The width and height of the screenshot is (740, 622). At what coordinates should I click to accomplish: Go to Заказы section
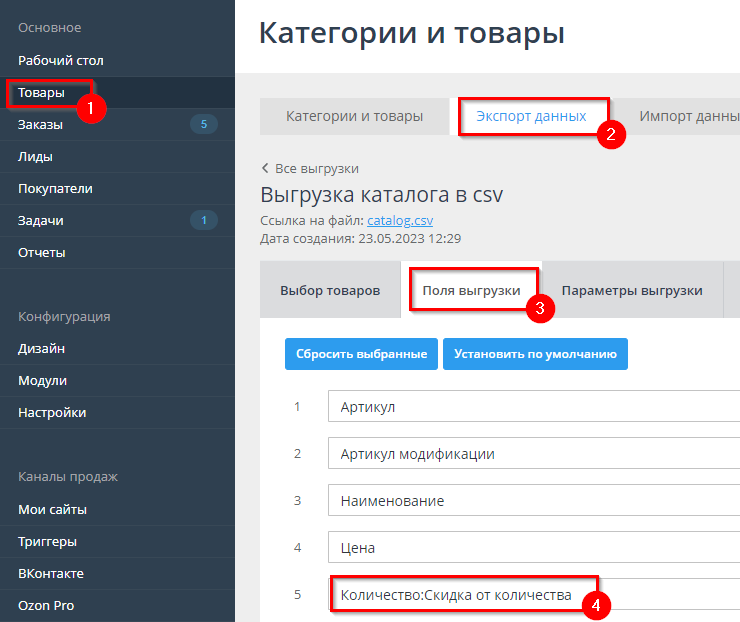tap(40, 125)
